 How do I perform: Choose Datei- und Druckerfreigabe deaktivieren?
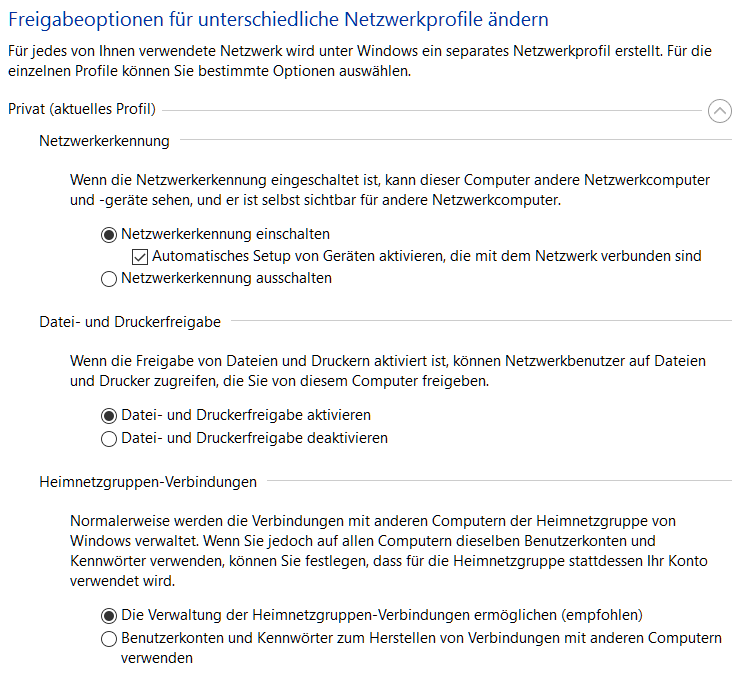(109, 439)
